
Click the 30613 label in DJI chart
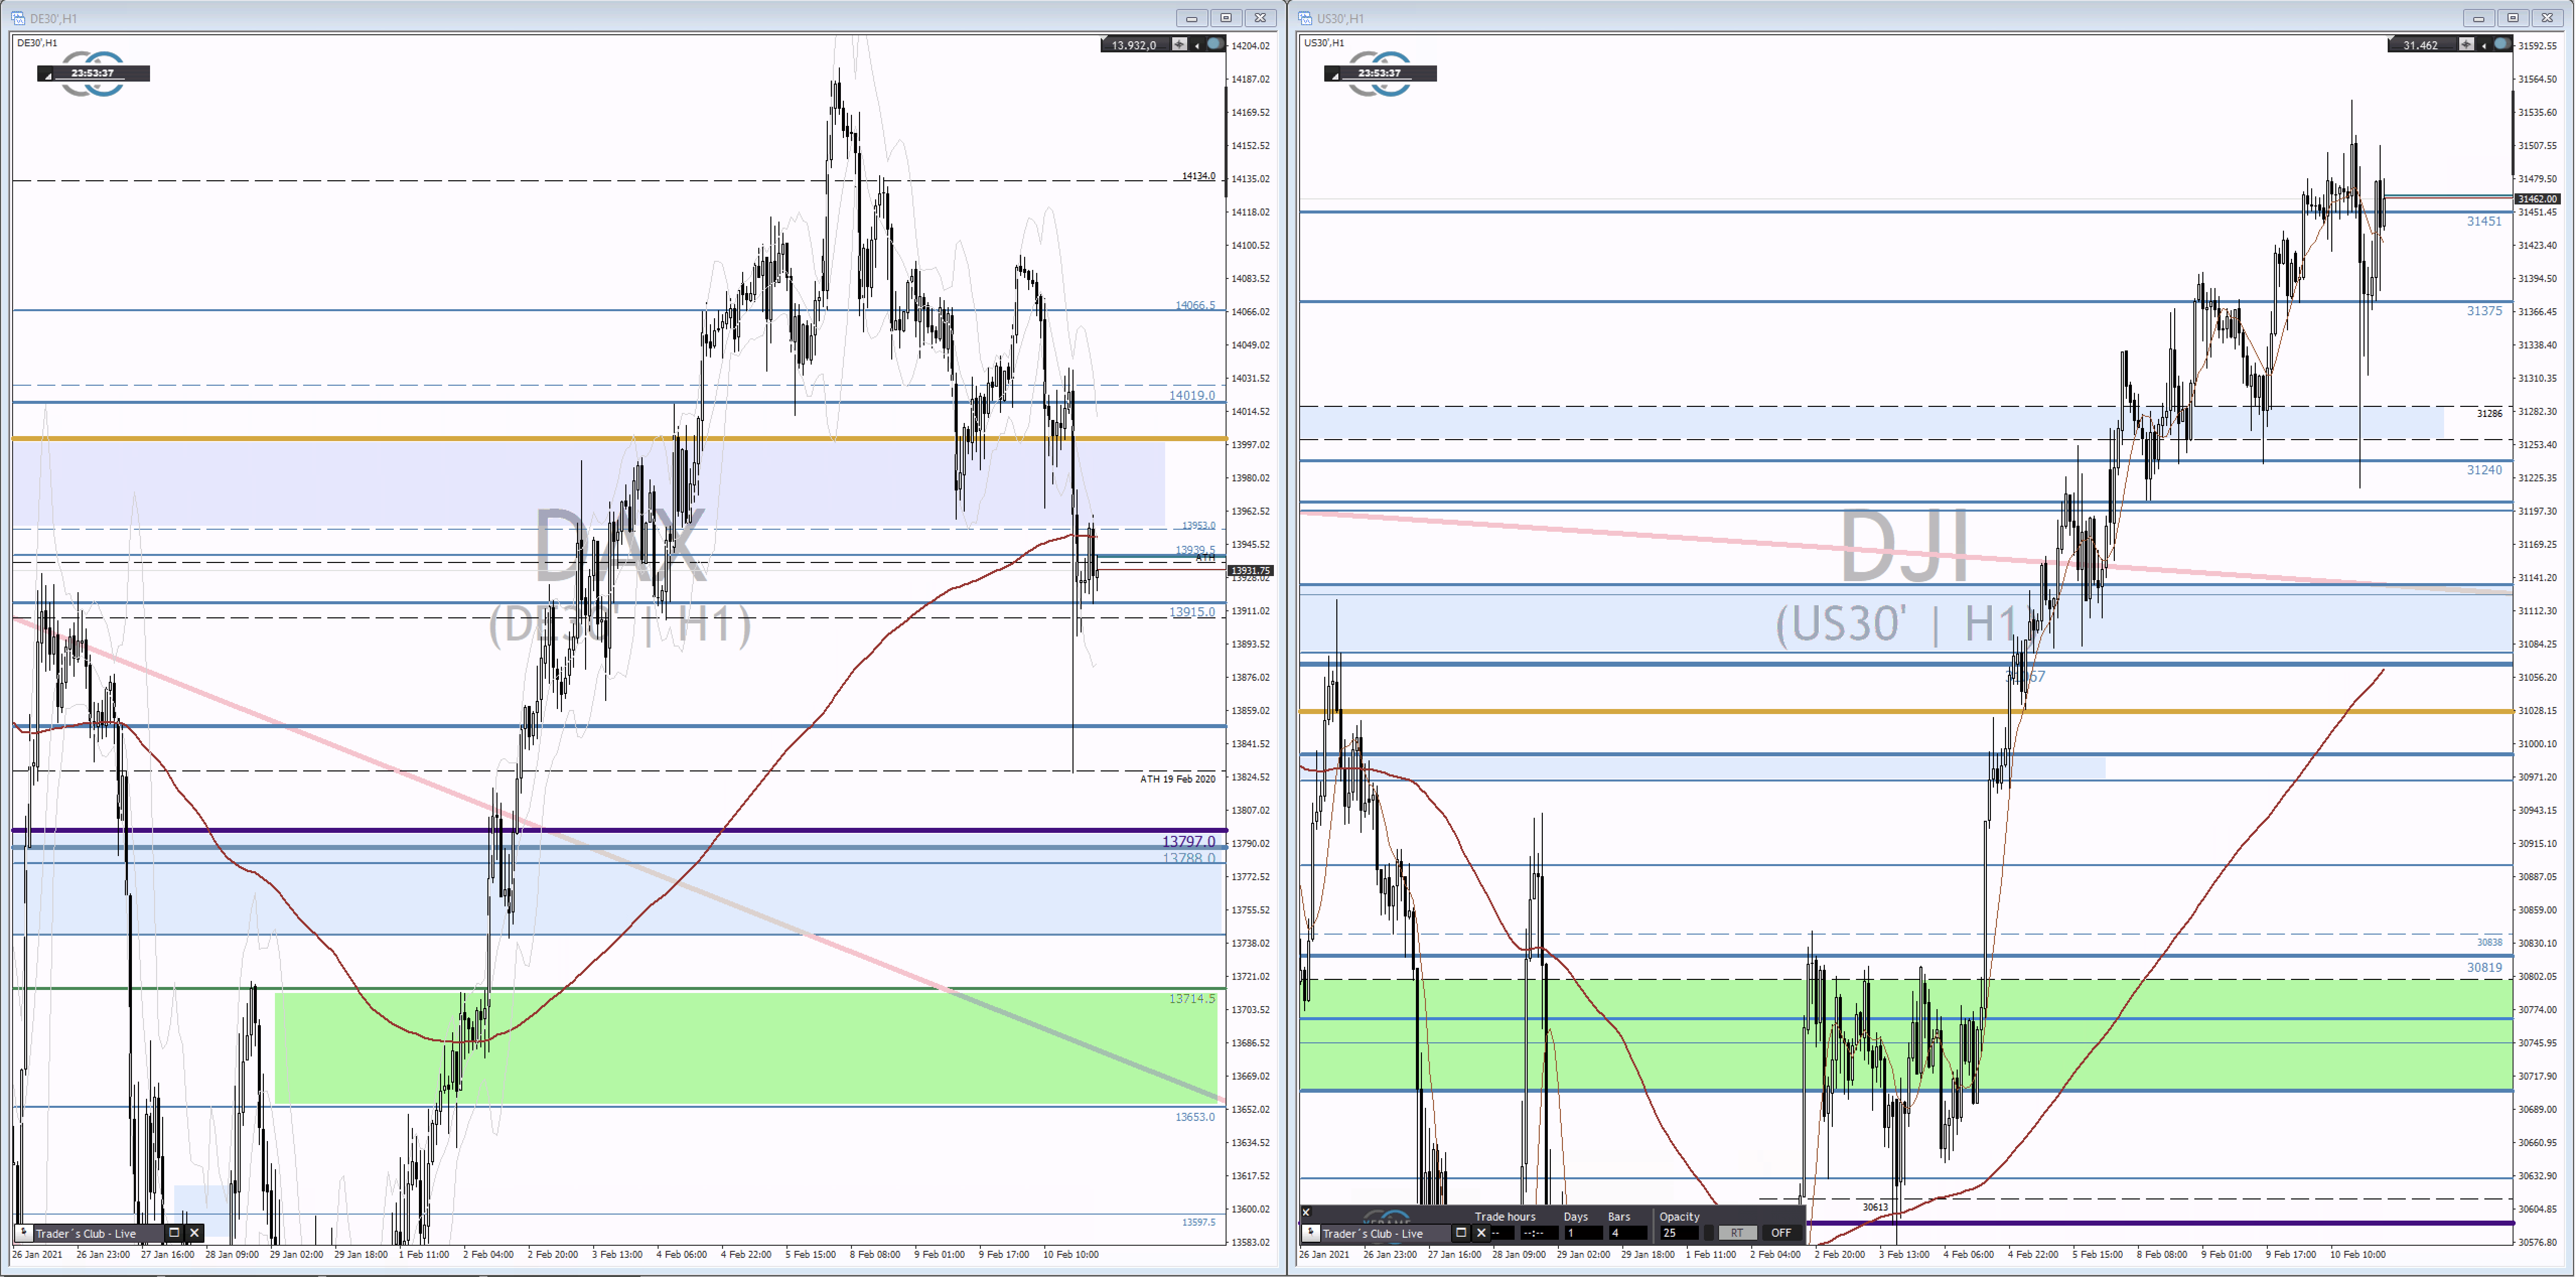pyautogui.click(x=1875, y=1207)
